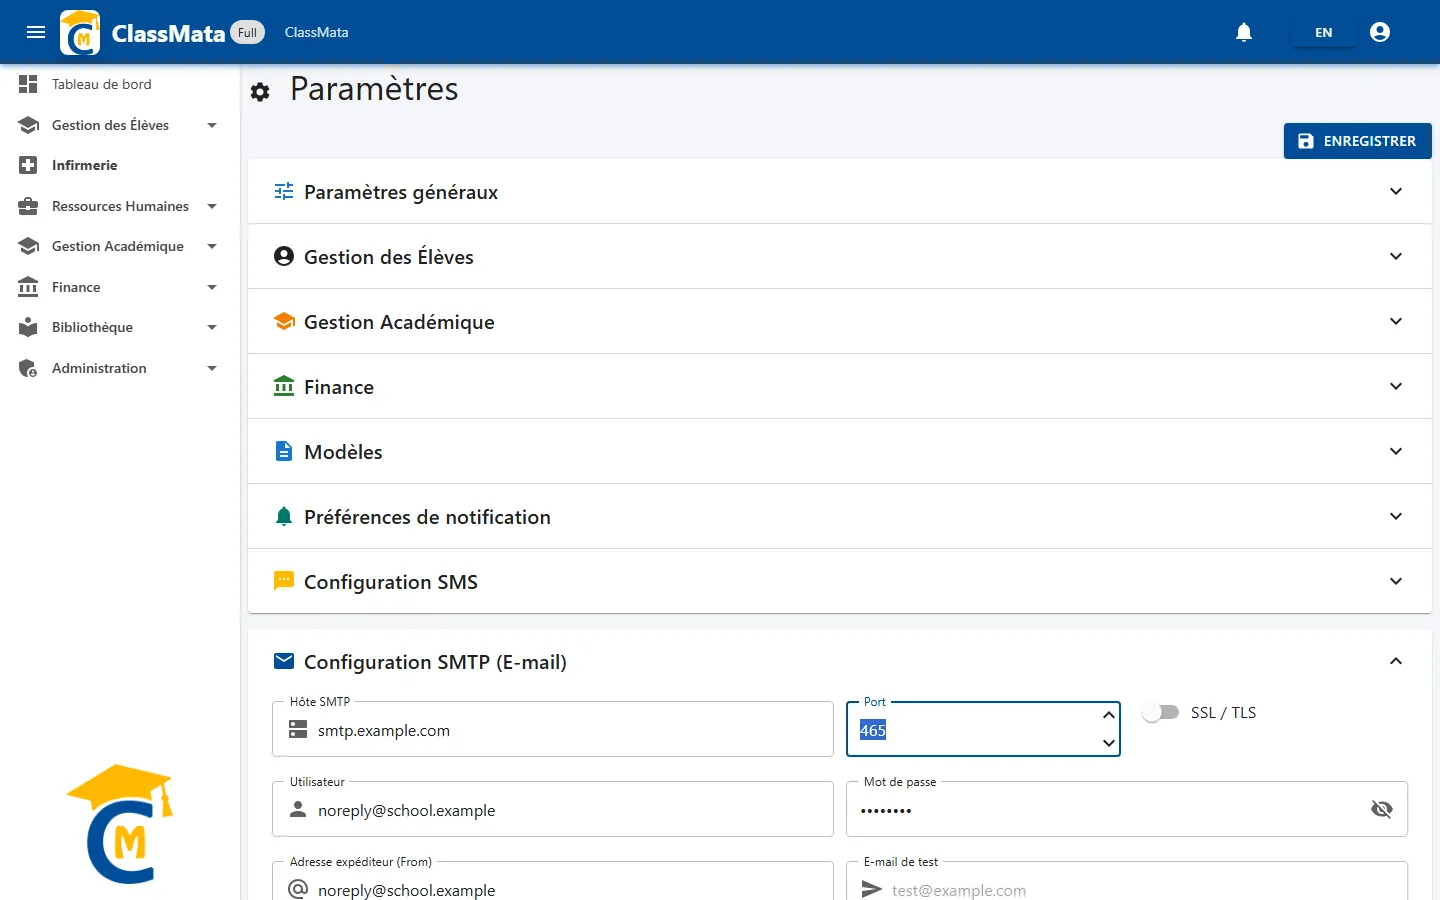Expand Finance sidebar submenu arrow
This screenshot has height=900, width=1440.
[212, 287]
